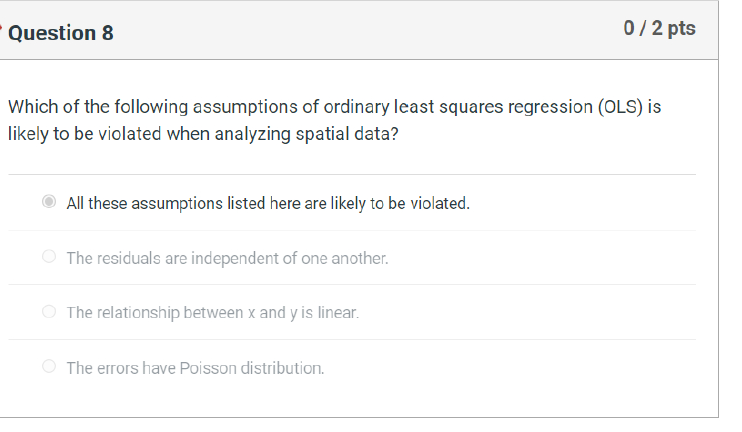The image size is (742, 432).
Task: Choose the "residuals are independent" radio button
Action: click(49, 258)
